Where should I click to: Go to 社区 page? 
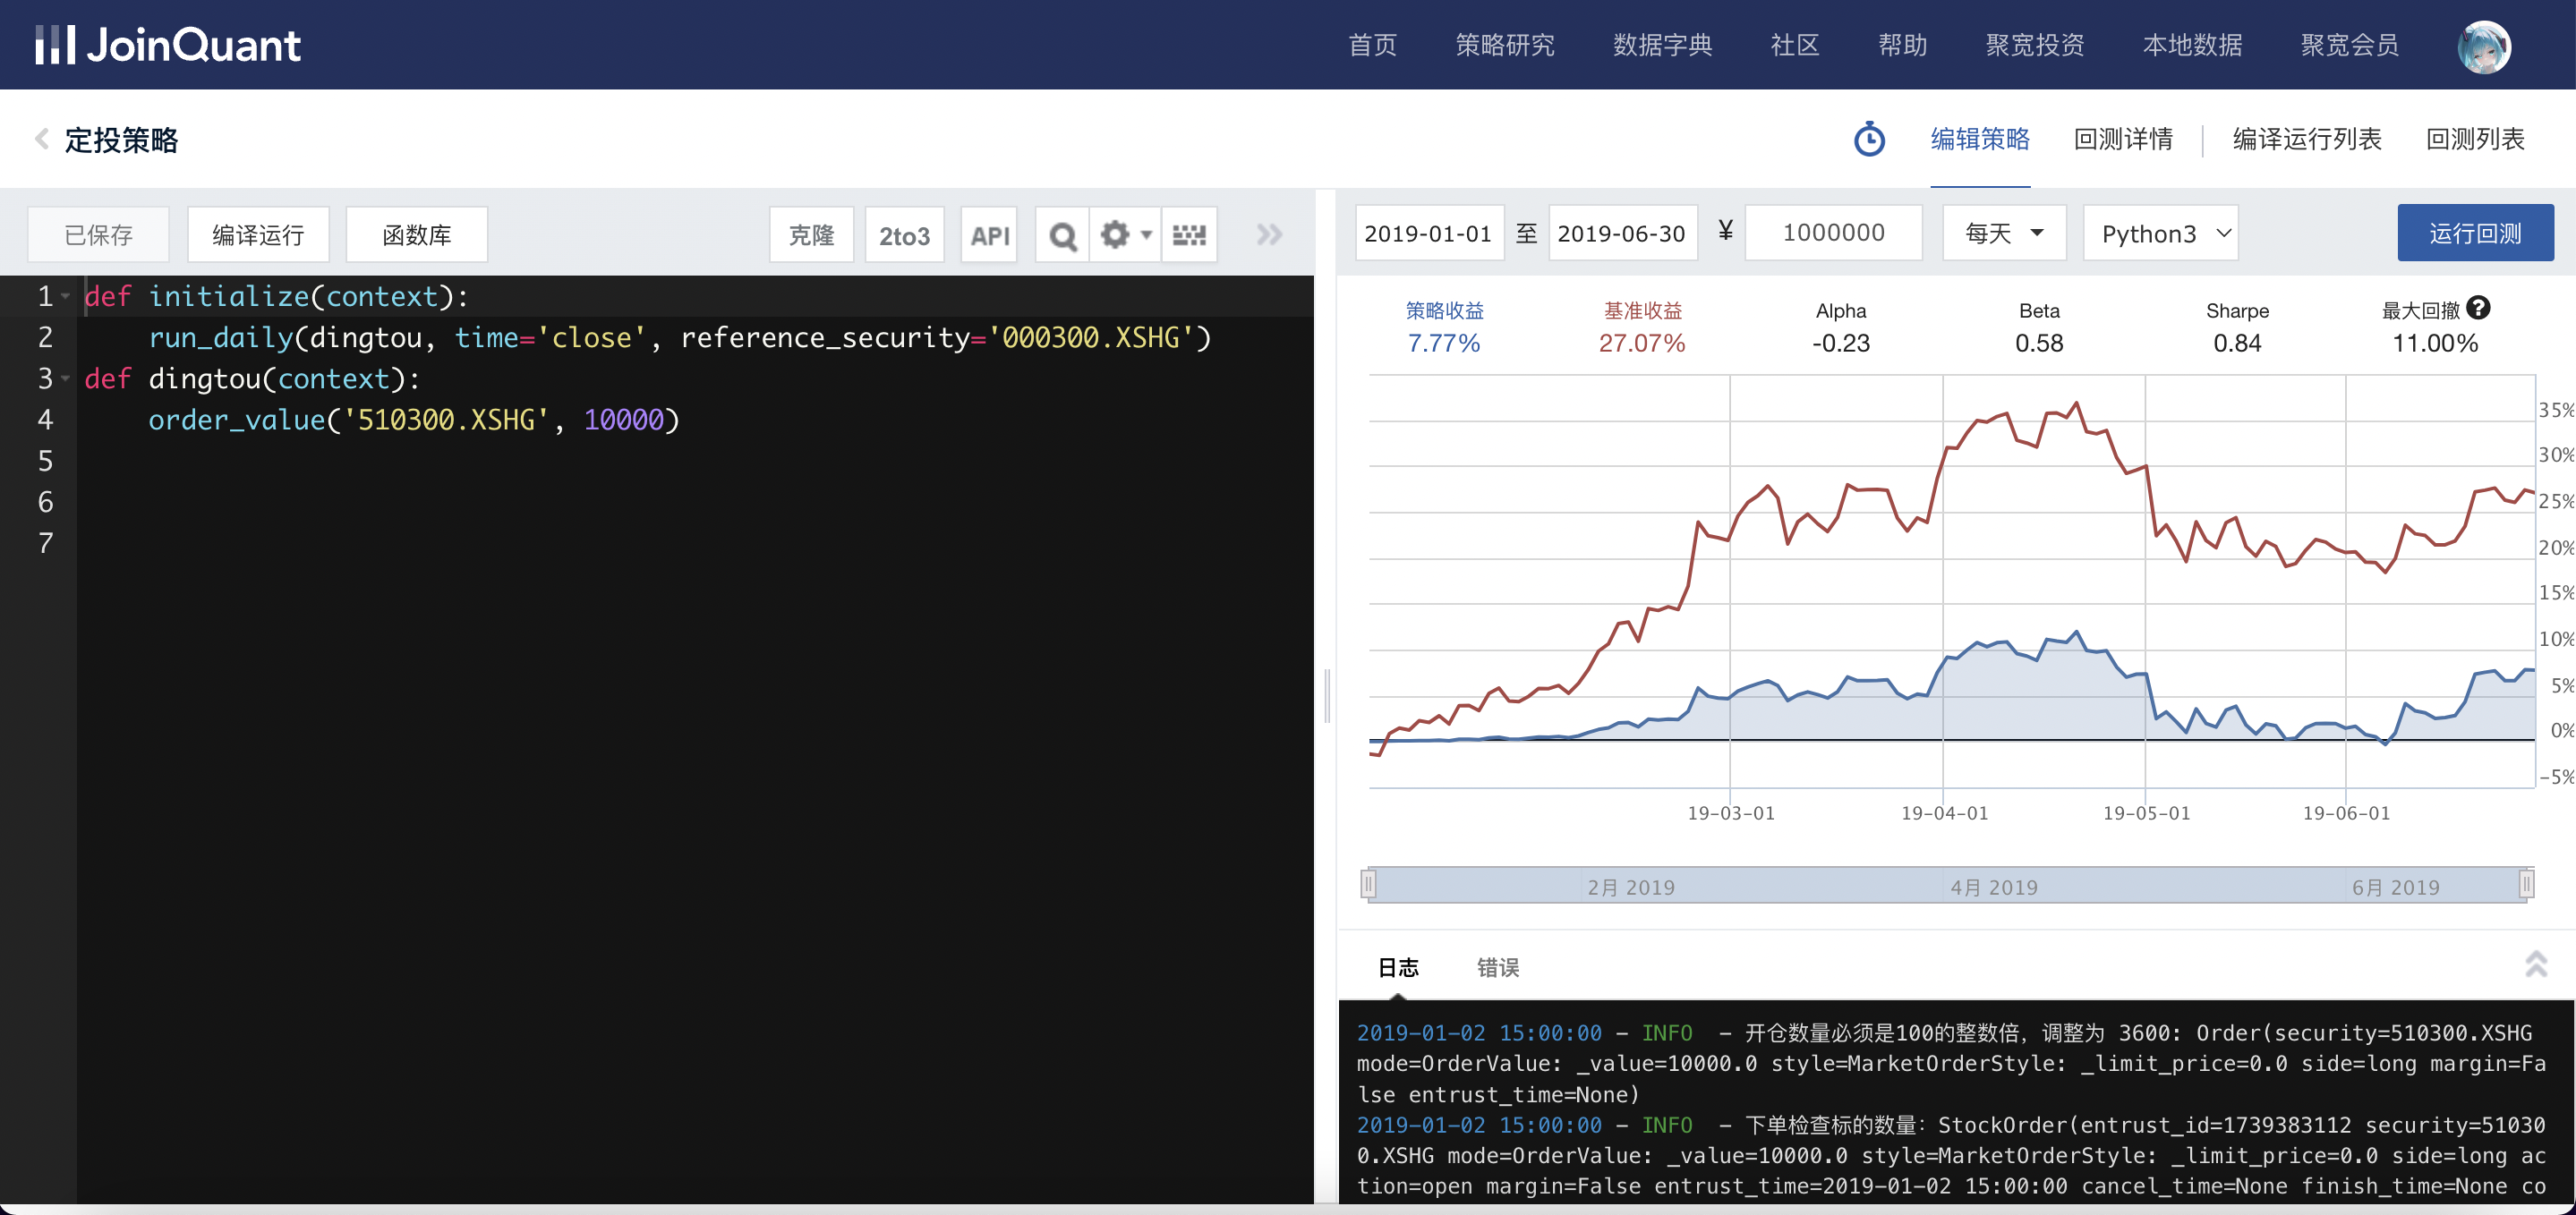[x=1795, y=45]
